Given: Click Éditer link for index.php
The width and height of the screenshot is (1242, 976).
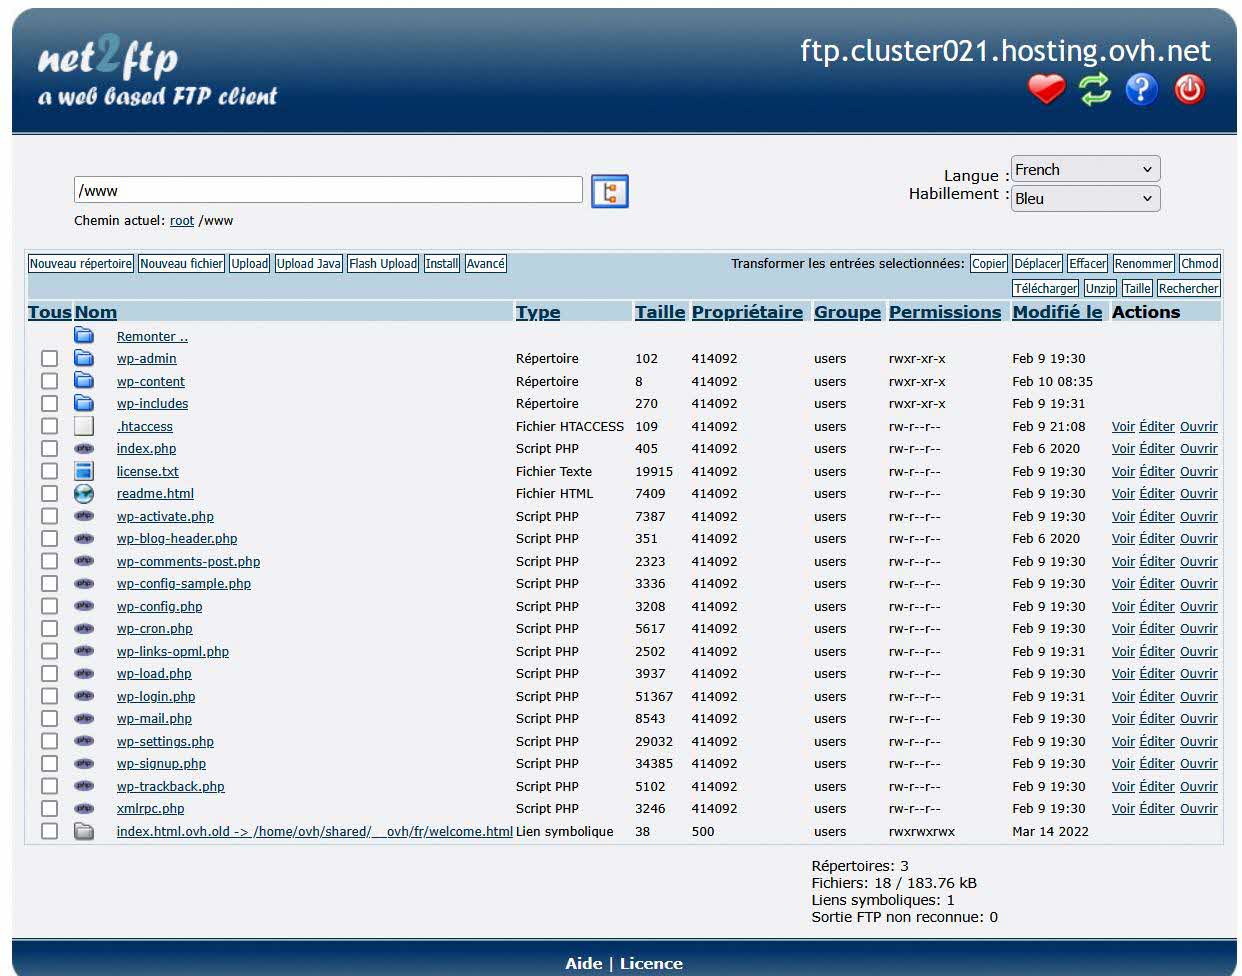Looking at the screenshot, I should [1157, 449].
